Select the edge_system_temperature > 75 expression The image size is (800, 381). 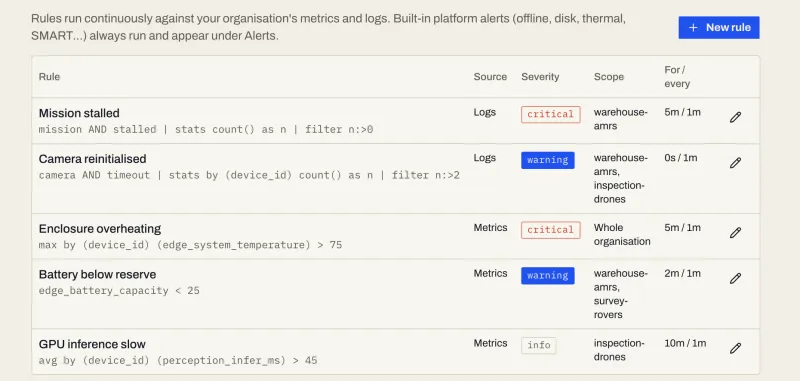coord(190,245)
